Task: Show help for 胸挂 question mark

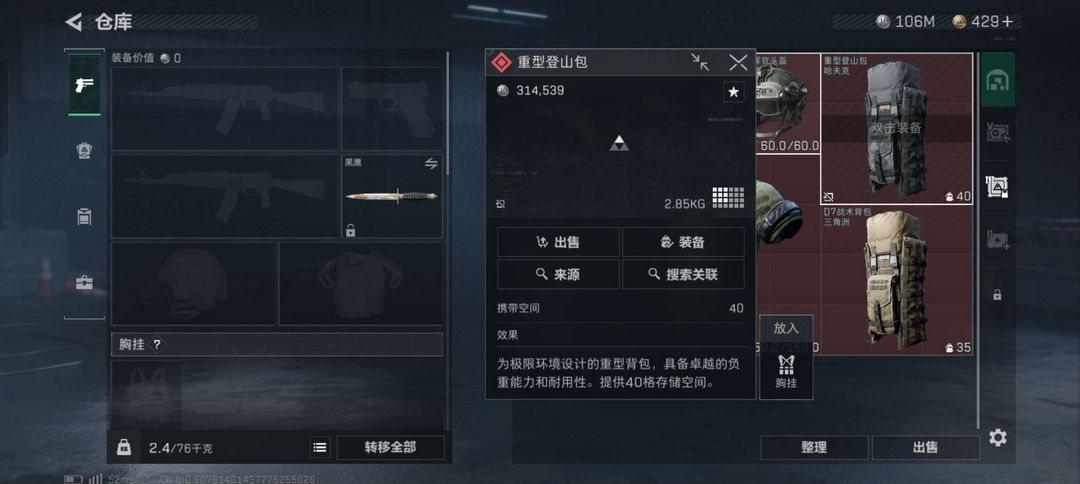Action: pos(157,344)
